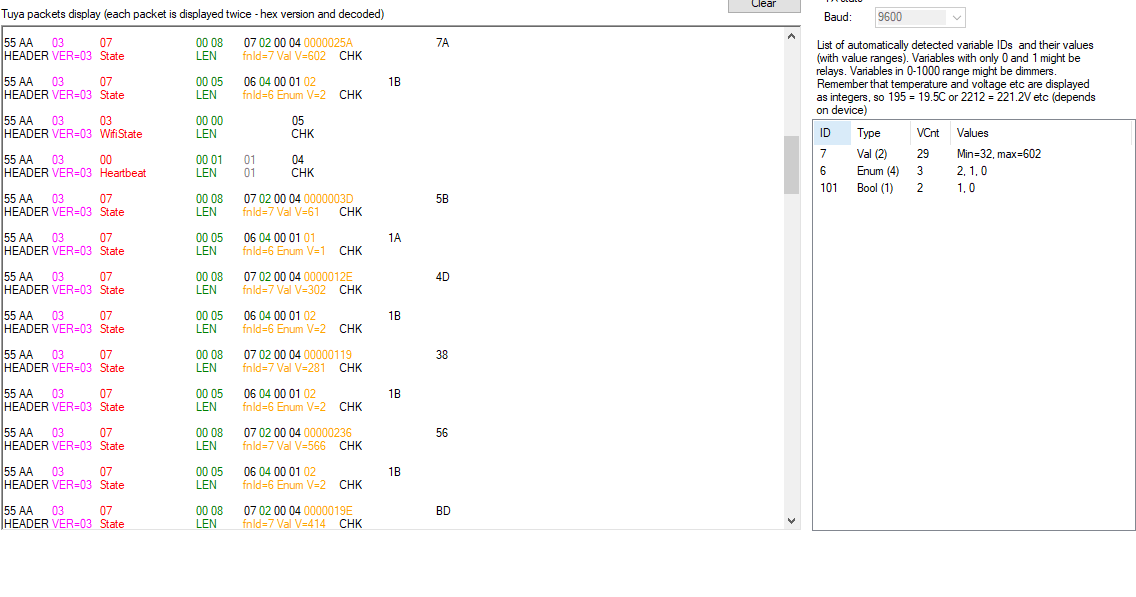The height and width of the screenshot is (597, 1136).
Task: Select variable row with ID 7
Action: pyautogui.click(x=972, y=154)
